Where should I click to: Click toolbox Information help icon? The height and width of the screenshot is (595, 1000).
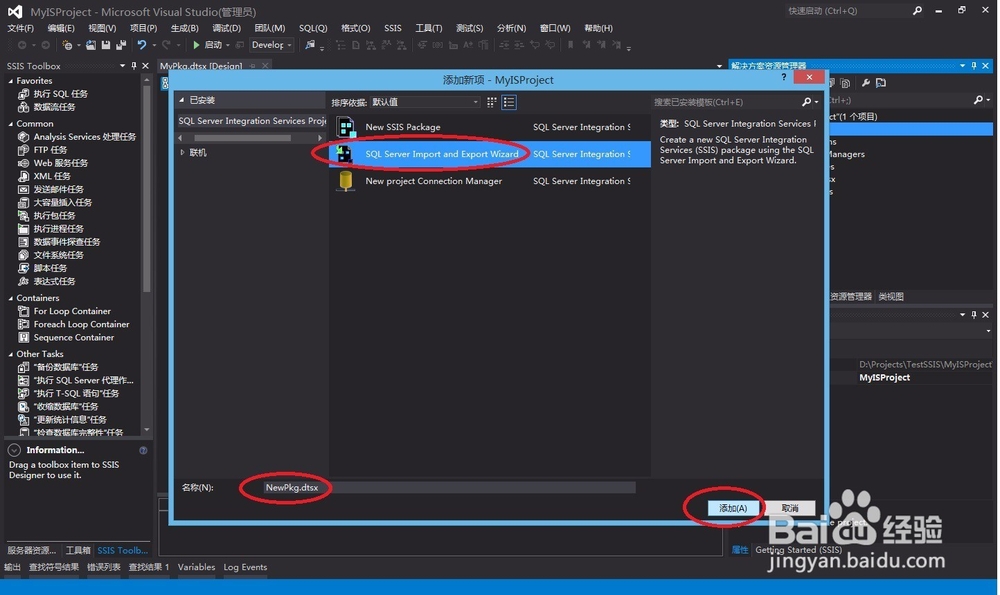tap(143, 450)
